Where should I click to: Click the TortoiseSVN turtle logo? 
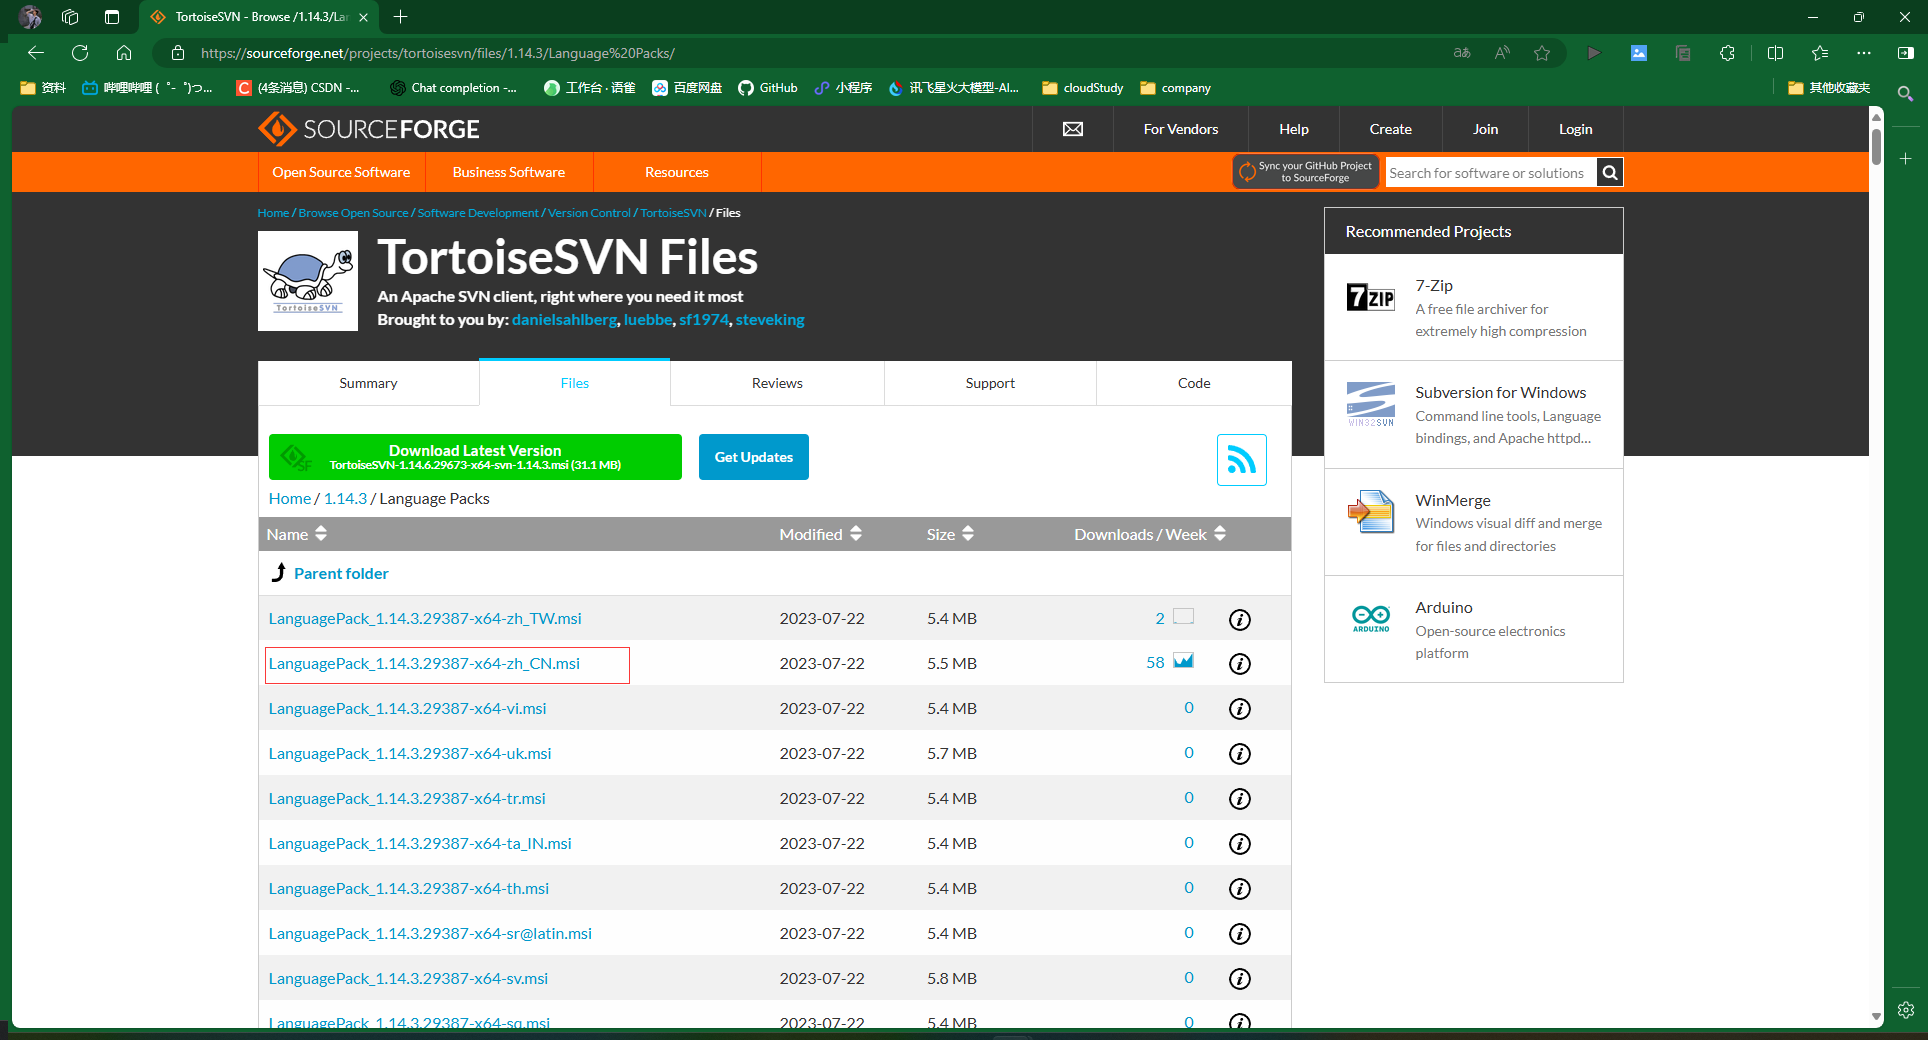(x=308, y=281)
